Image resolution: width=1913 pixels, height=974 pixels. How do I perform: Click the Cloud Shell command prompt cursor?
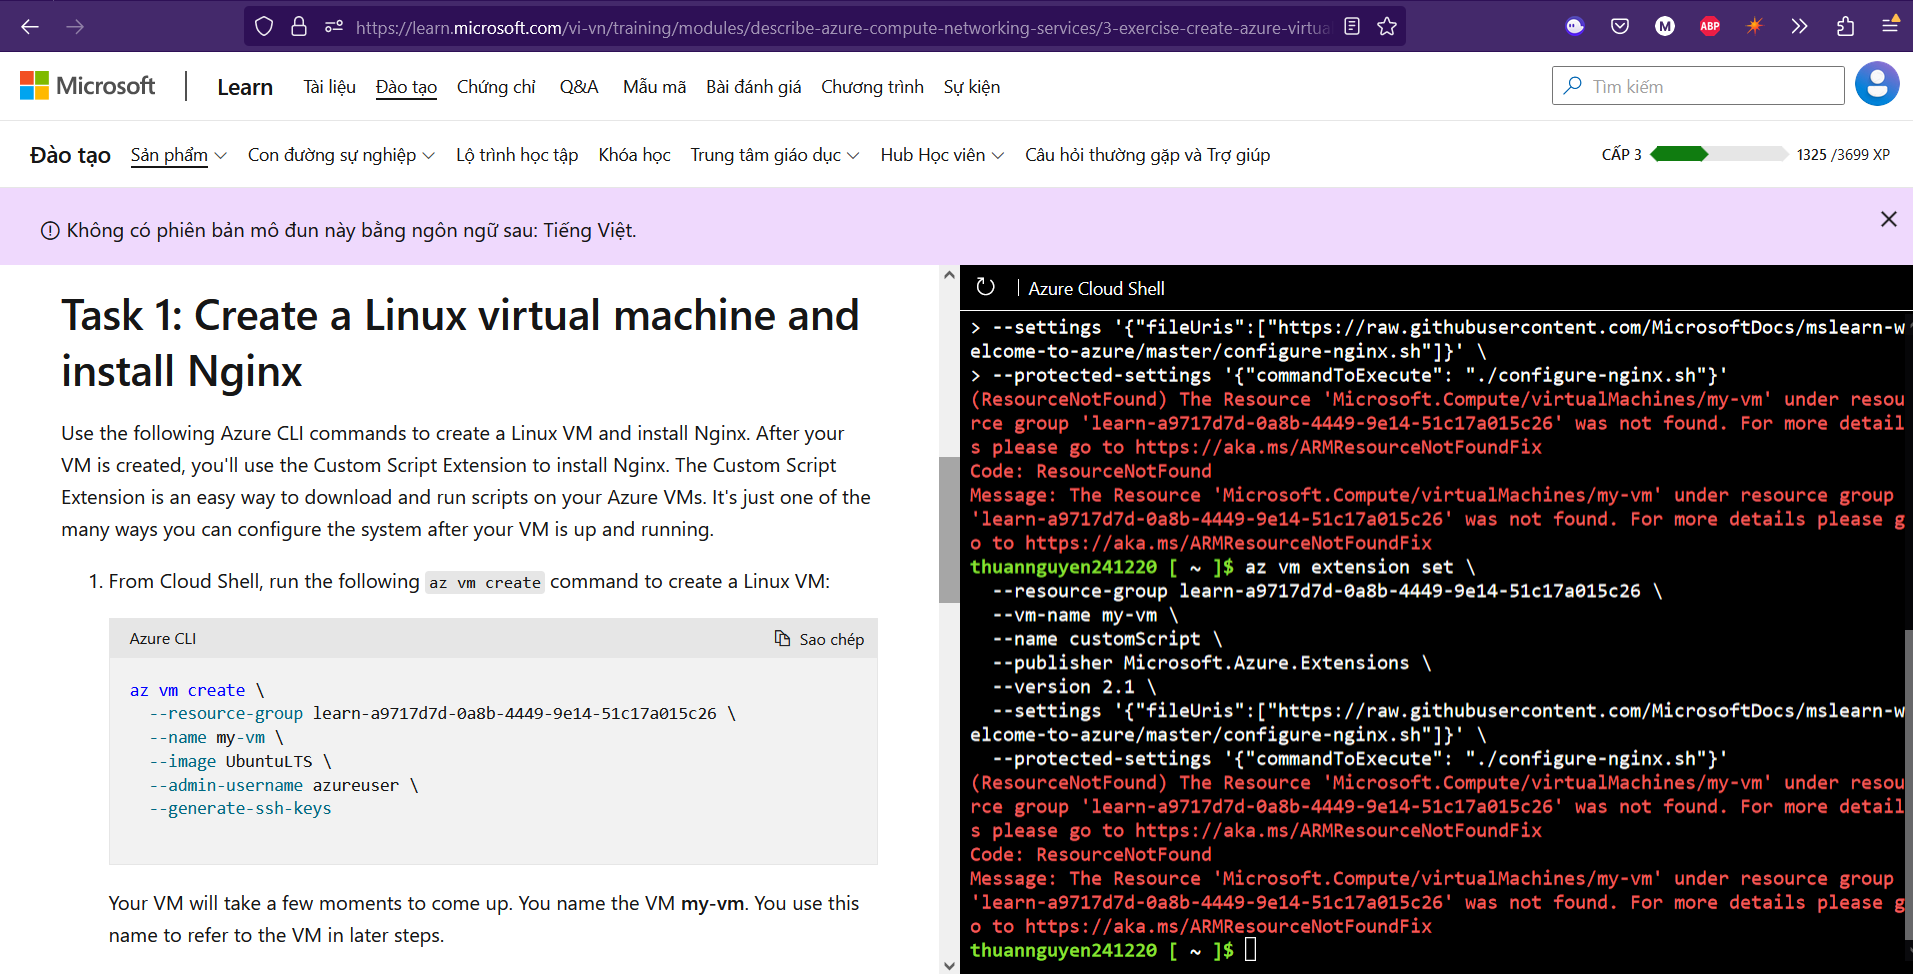(x=1250, y=949)
